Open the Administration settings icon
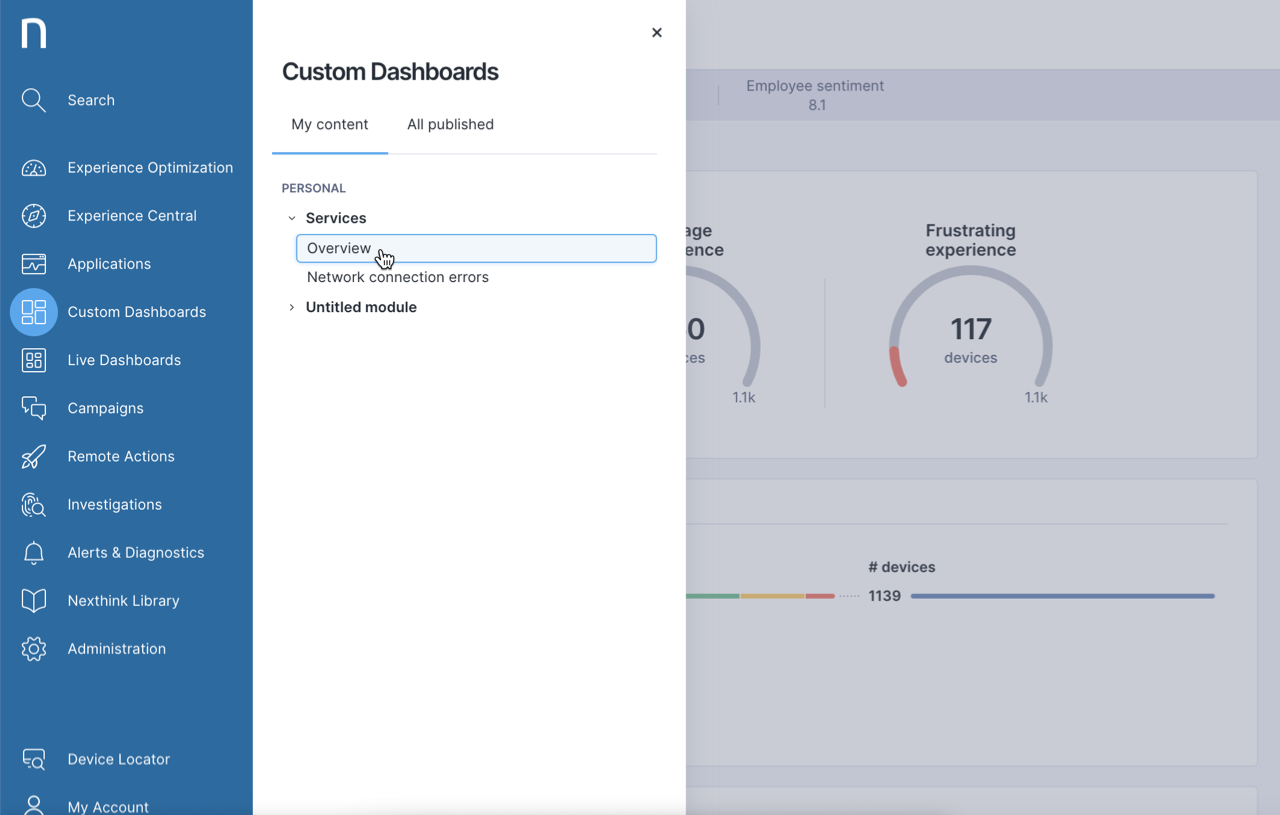Image resolution: width=1280 pixels, height=815 pixels. tap(33, 648)
